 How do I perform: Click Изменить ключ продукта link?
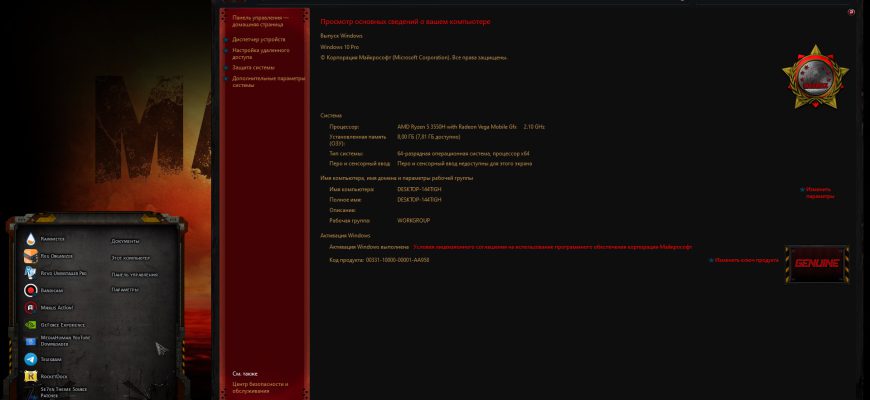(746, 260)
